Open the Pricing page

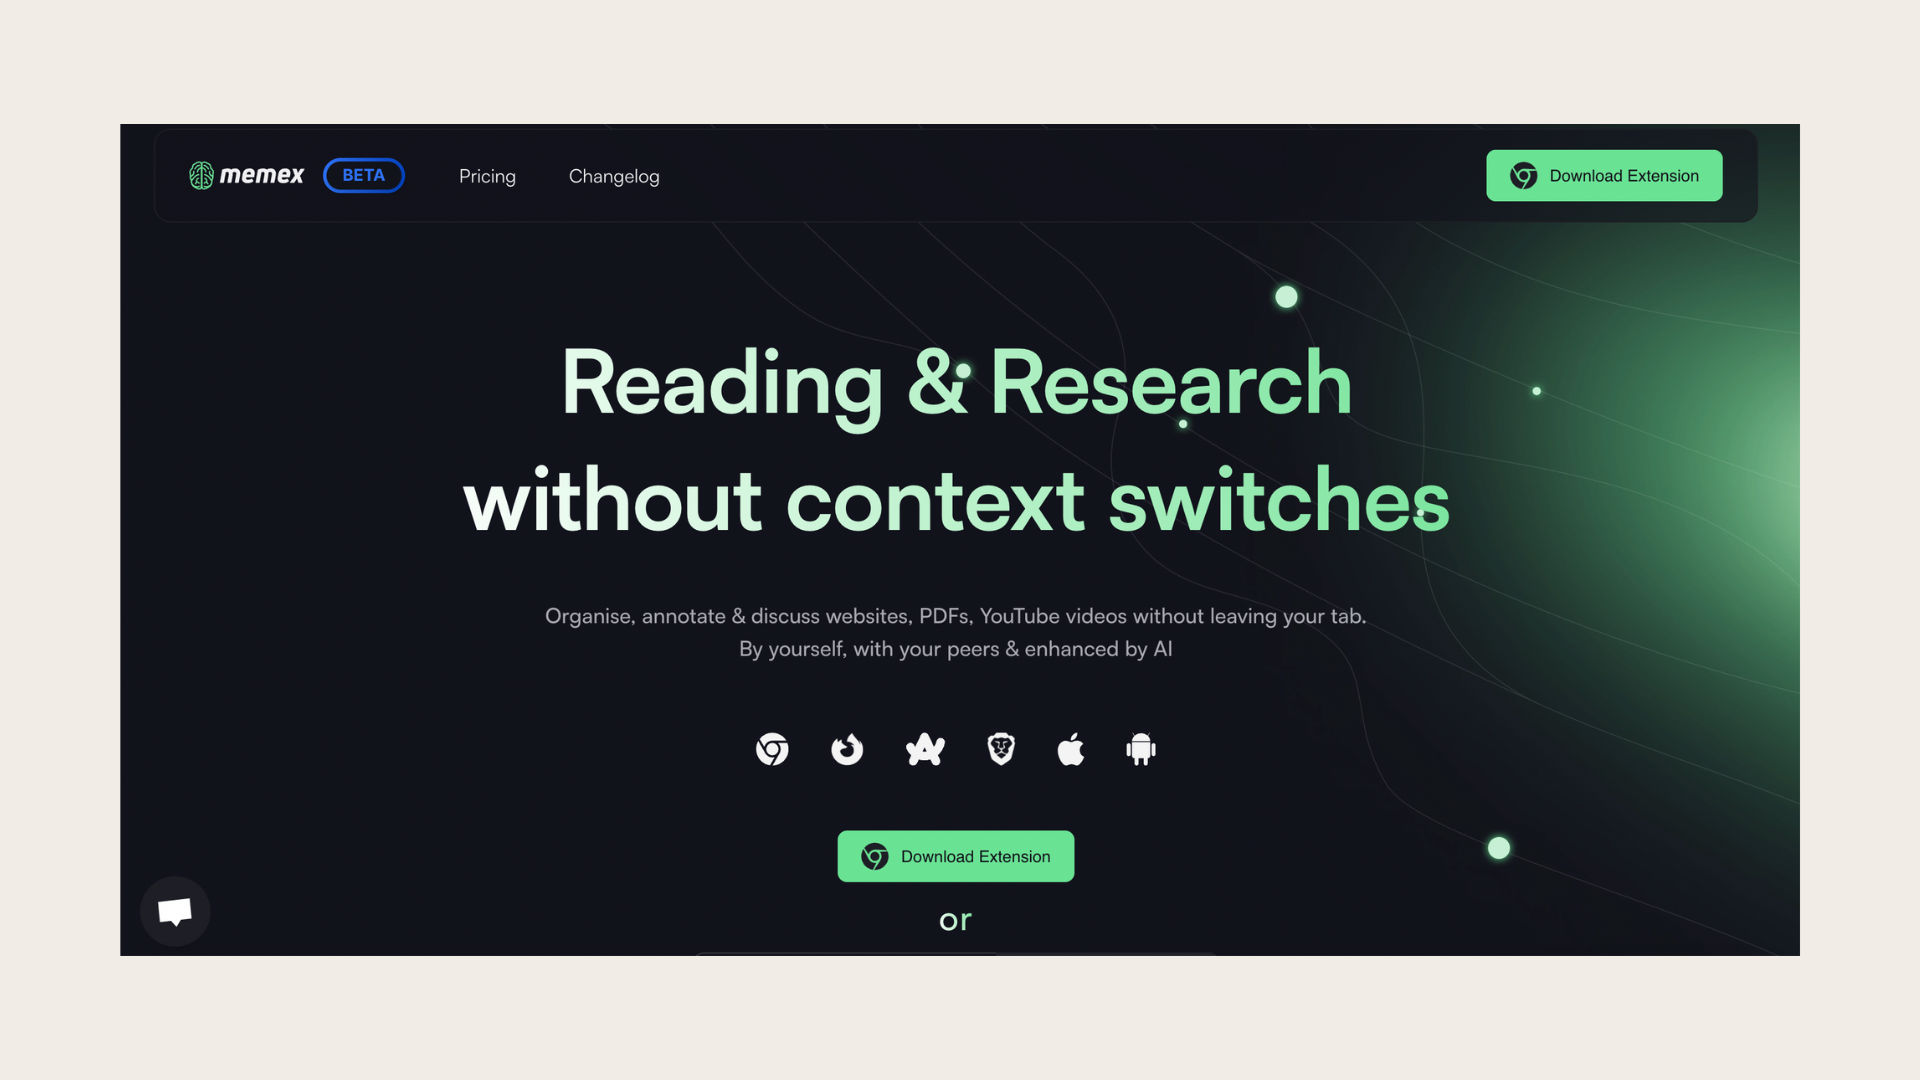tap(487, 175)
